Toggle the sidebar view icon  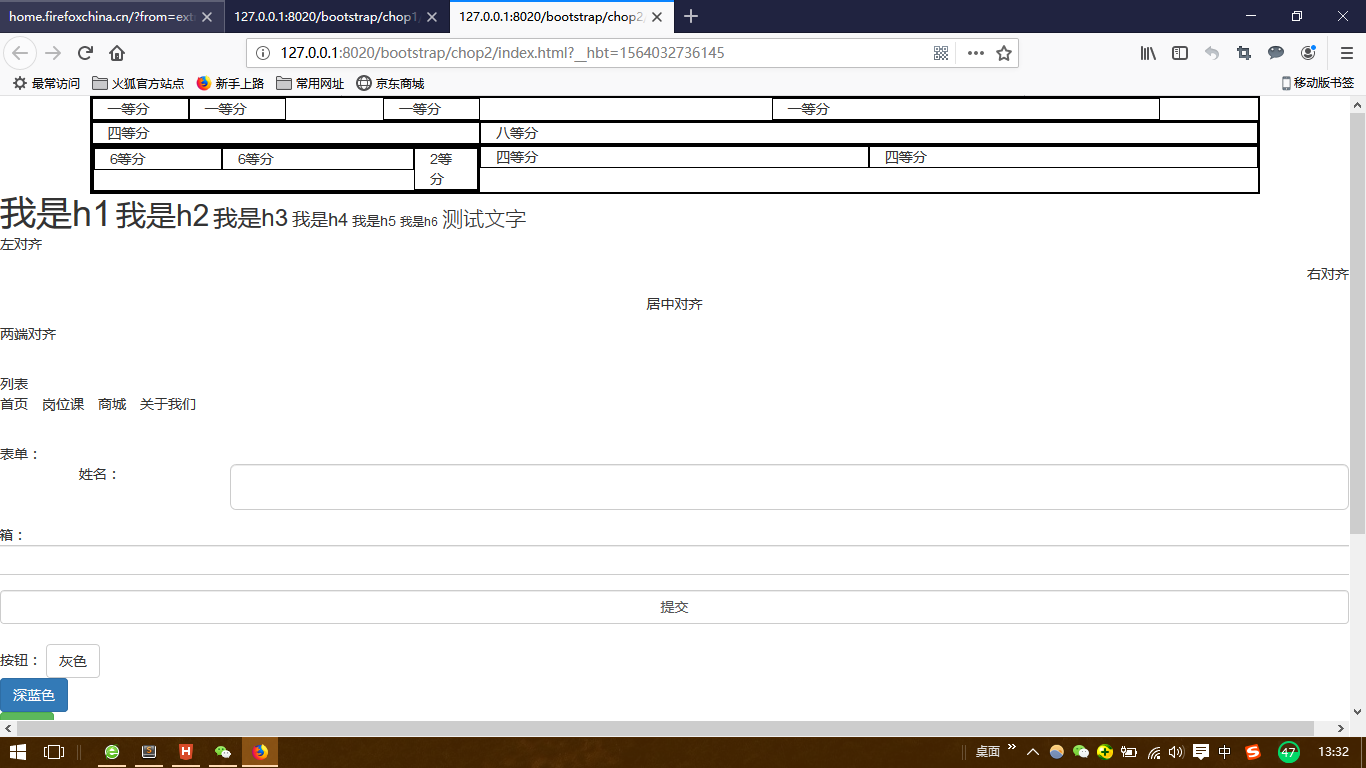(x=1180, y=53)
